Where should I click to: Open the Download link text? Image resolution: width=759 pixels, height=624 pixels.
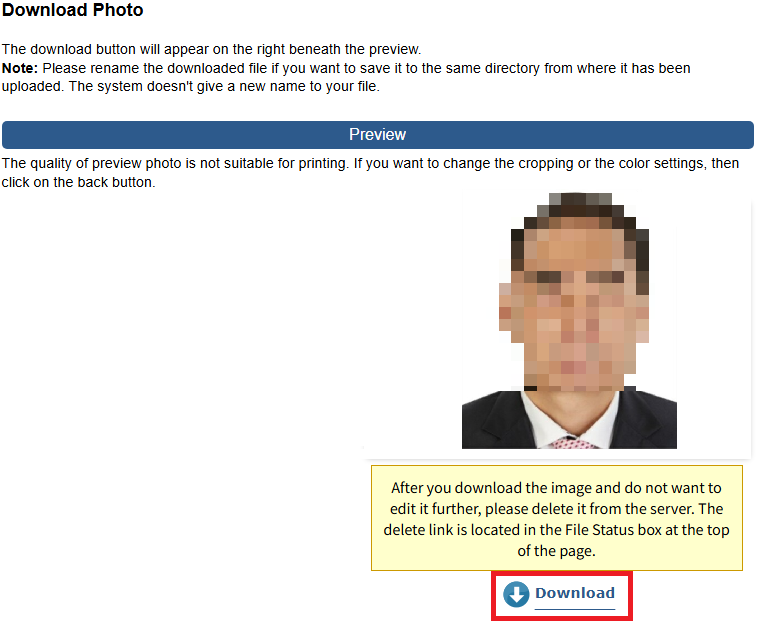click(575, 593)
